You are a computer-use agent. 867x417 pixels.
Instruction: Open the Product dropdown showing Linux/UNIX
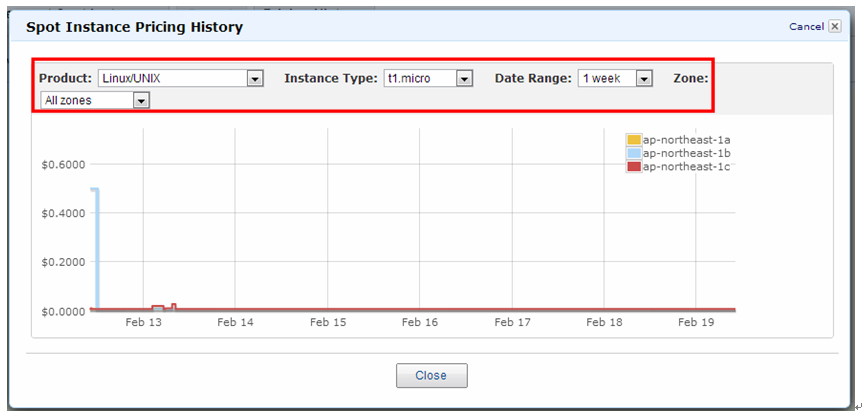coord(180,79)
